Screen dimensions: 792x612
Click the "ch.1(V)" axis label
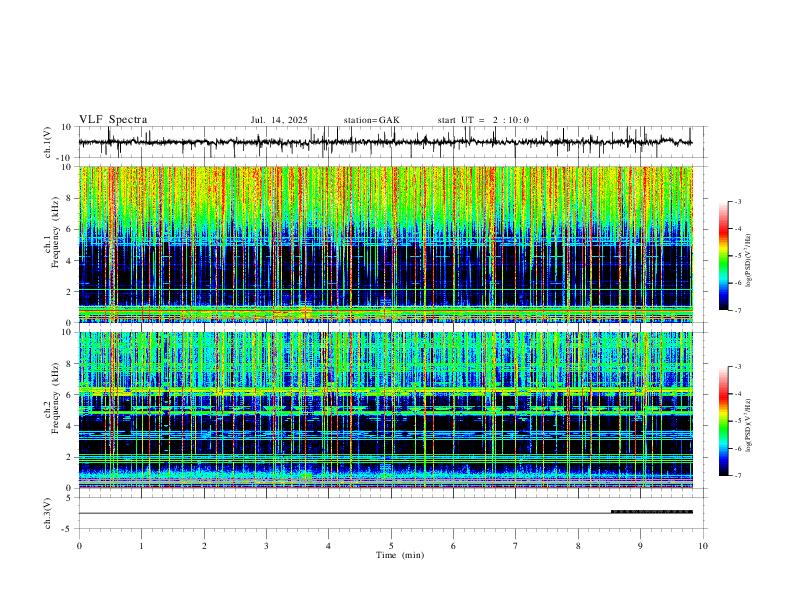(x=48, y=142)
